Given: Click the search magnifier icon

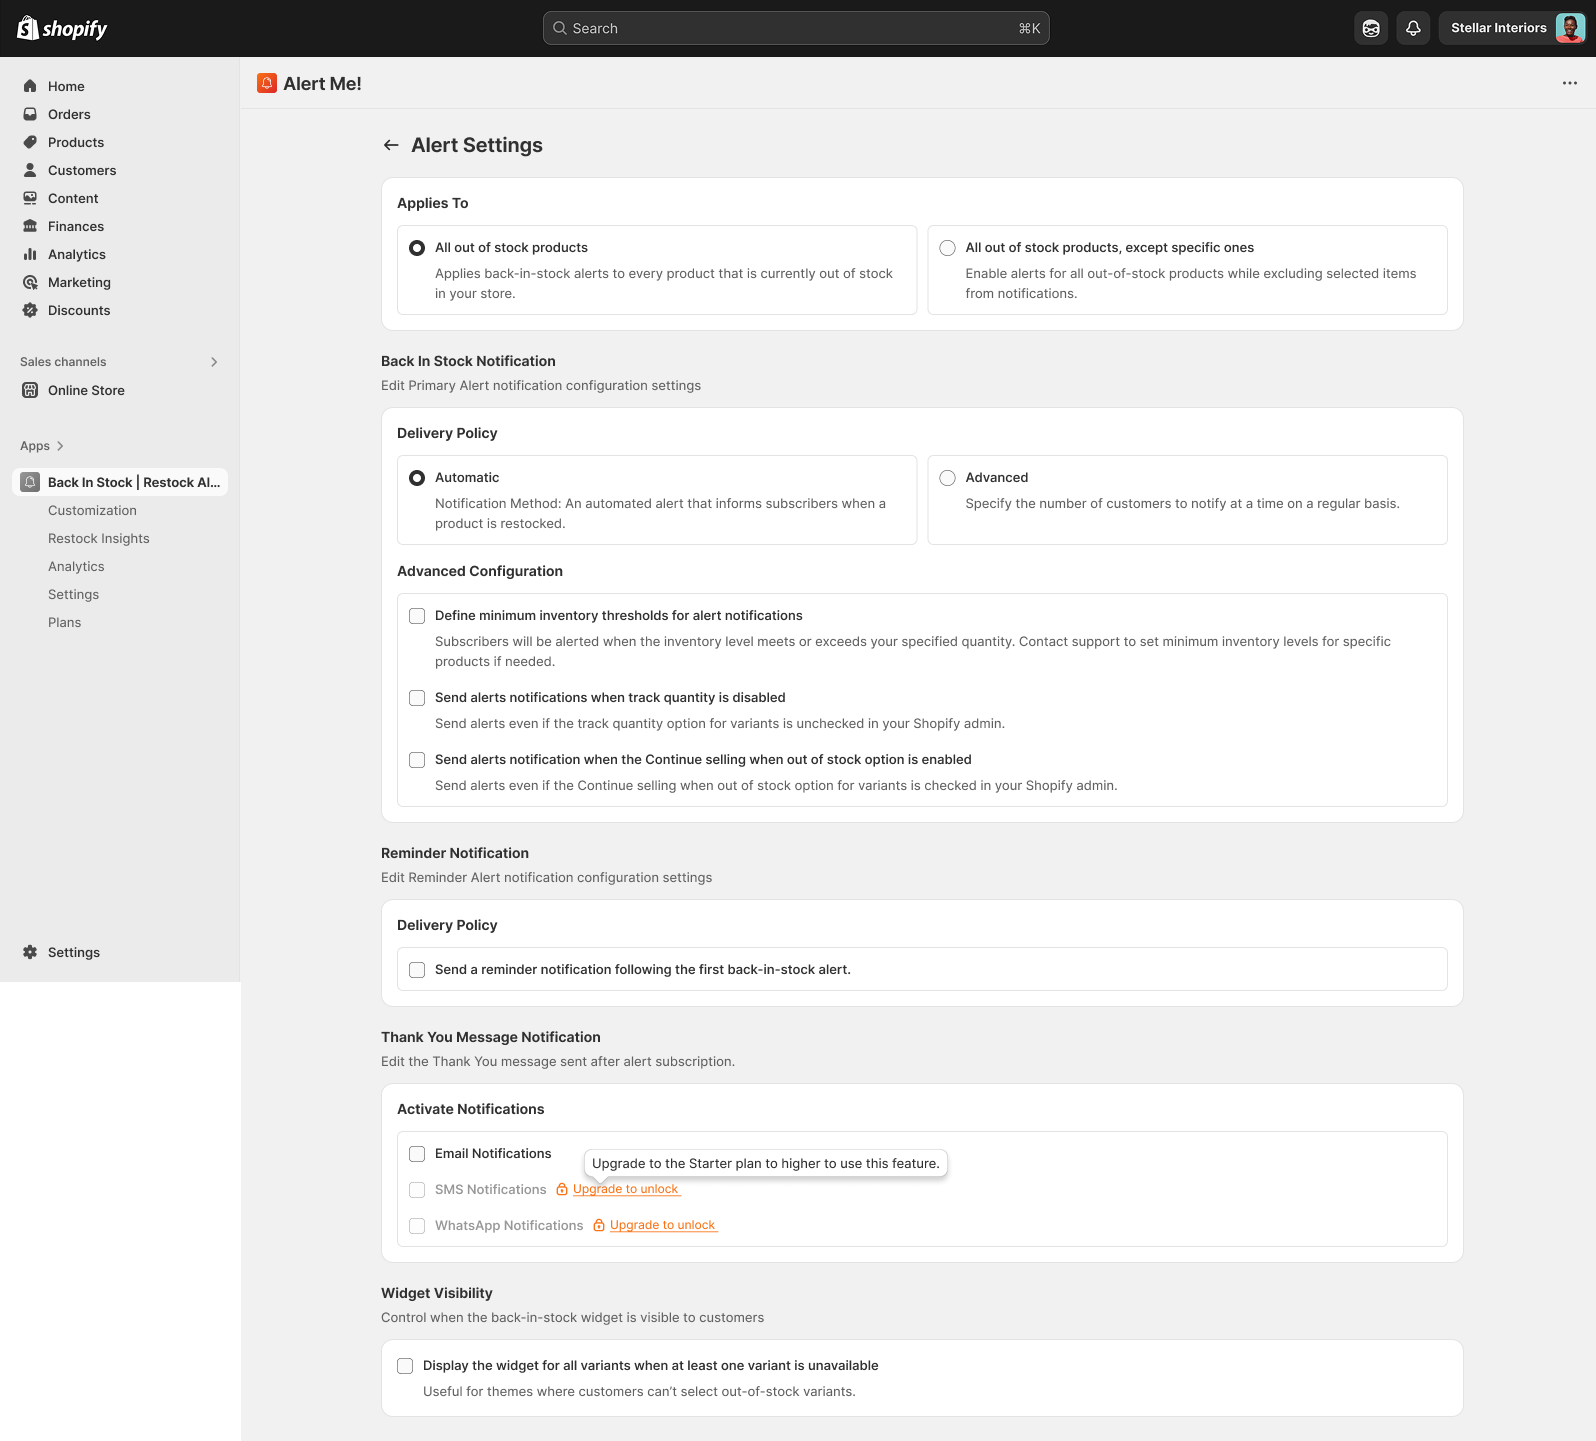Looking at the screenshot, I should click(x=560, y=28).
